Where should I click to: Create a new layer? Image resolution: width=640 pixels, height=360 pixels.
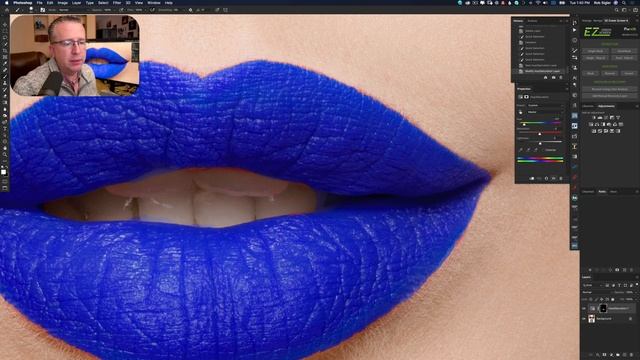pos(624,355)
